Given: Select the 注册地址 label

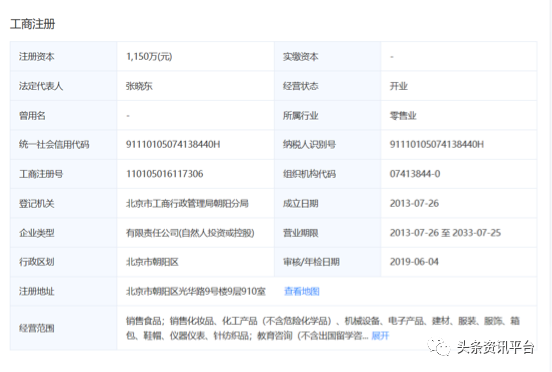Looking at the screenshot, I should [37, 291].
